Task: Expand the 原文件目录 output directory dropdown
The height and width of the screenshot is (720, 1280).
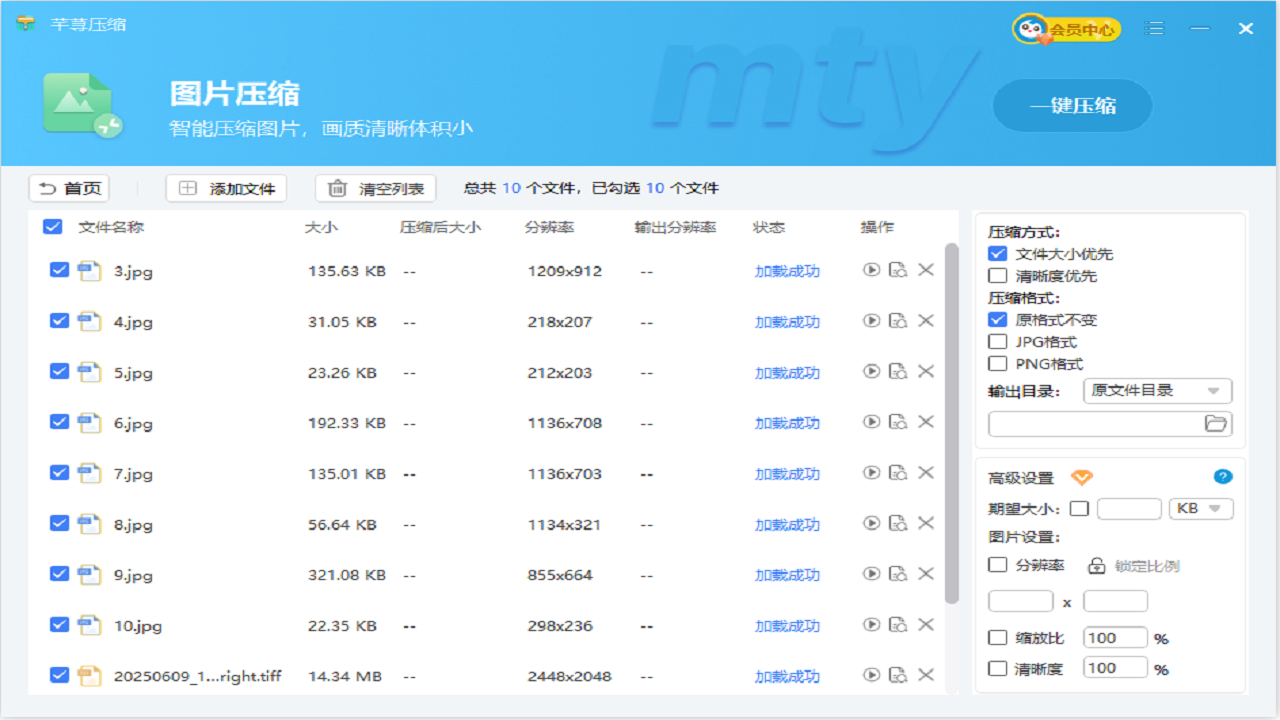Action: pyautogui.click(x=1158, y=391)
